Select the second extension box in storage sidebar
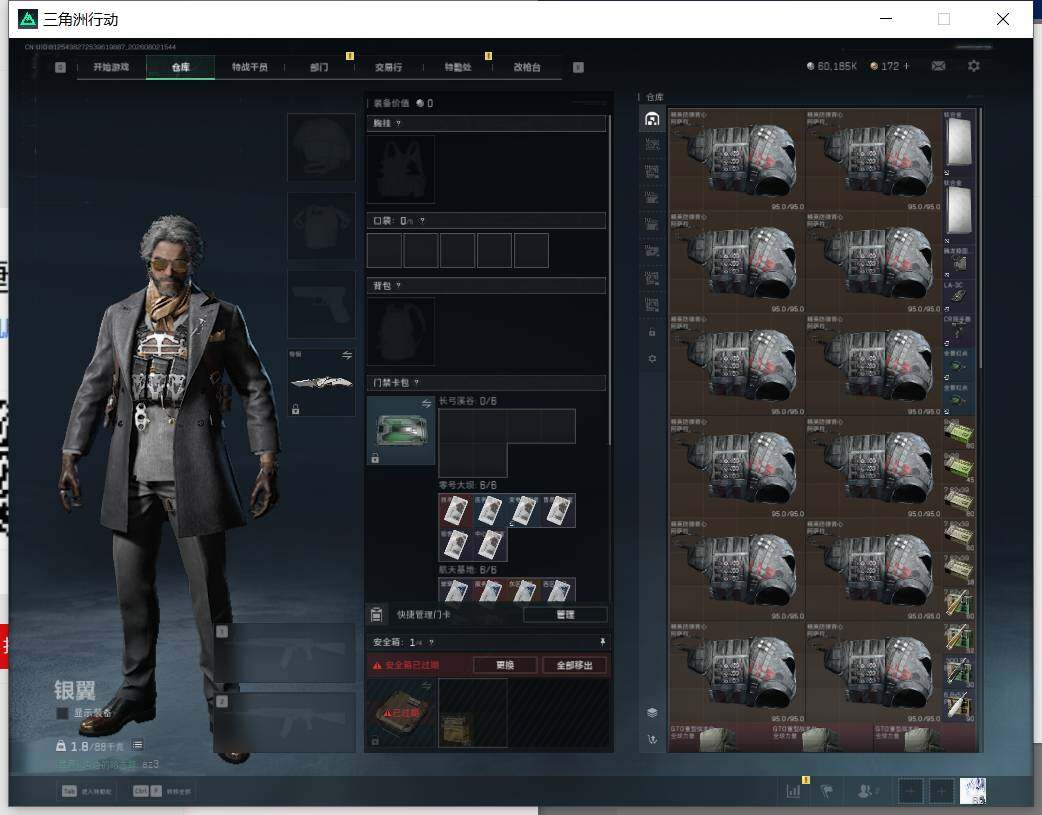1042x815 pixels. click(x=652, y=172)
